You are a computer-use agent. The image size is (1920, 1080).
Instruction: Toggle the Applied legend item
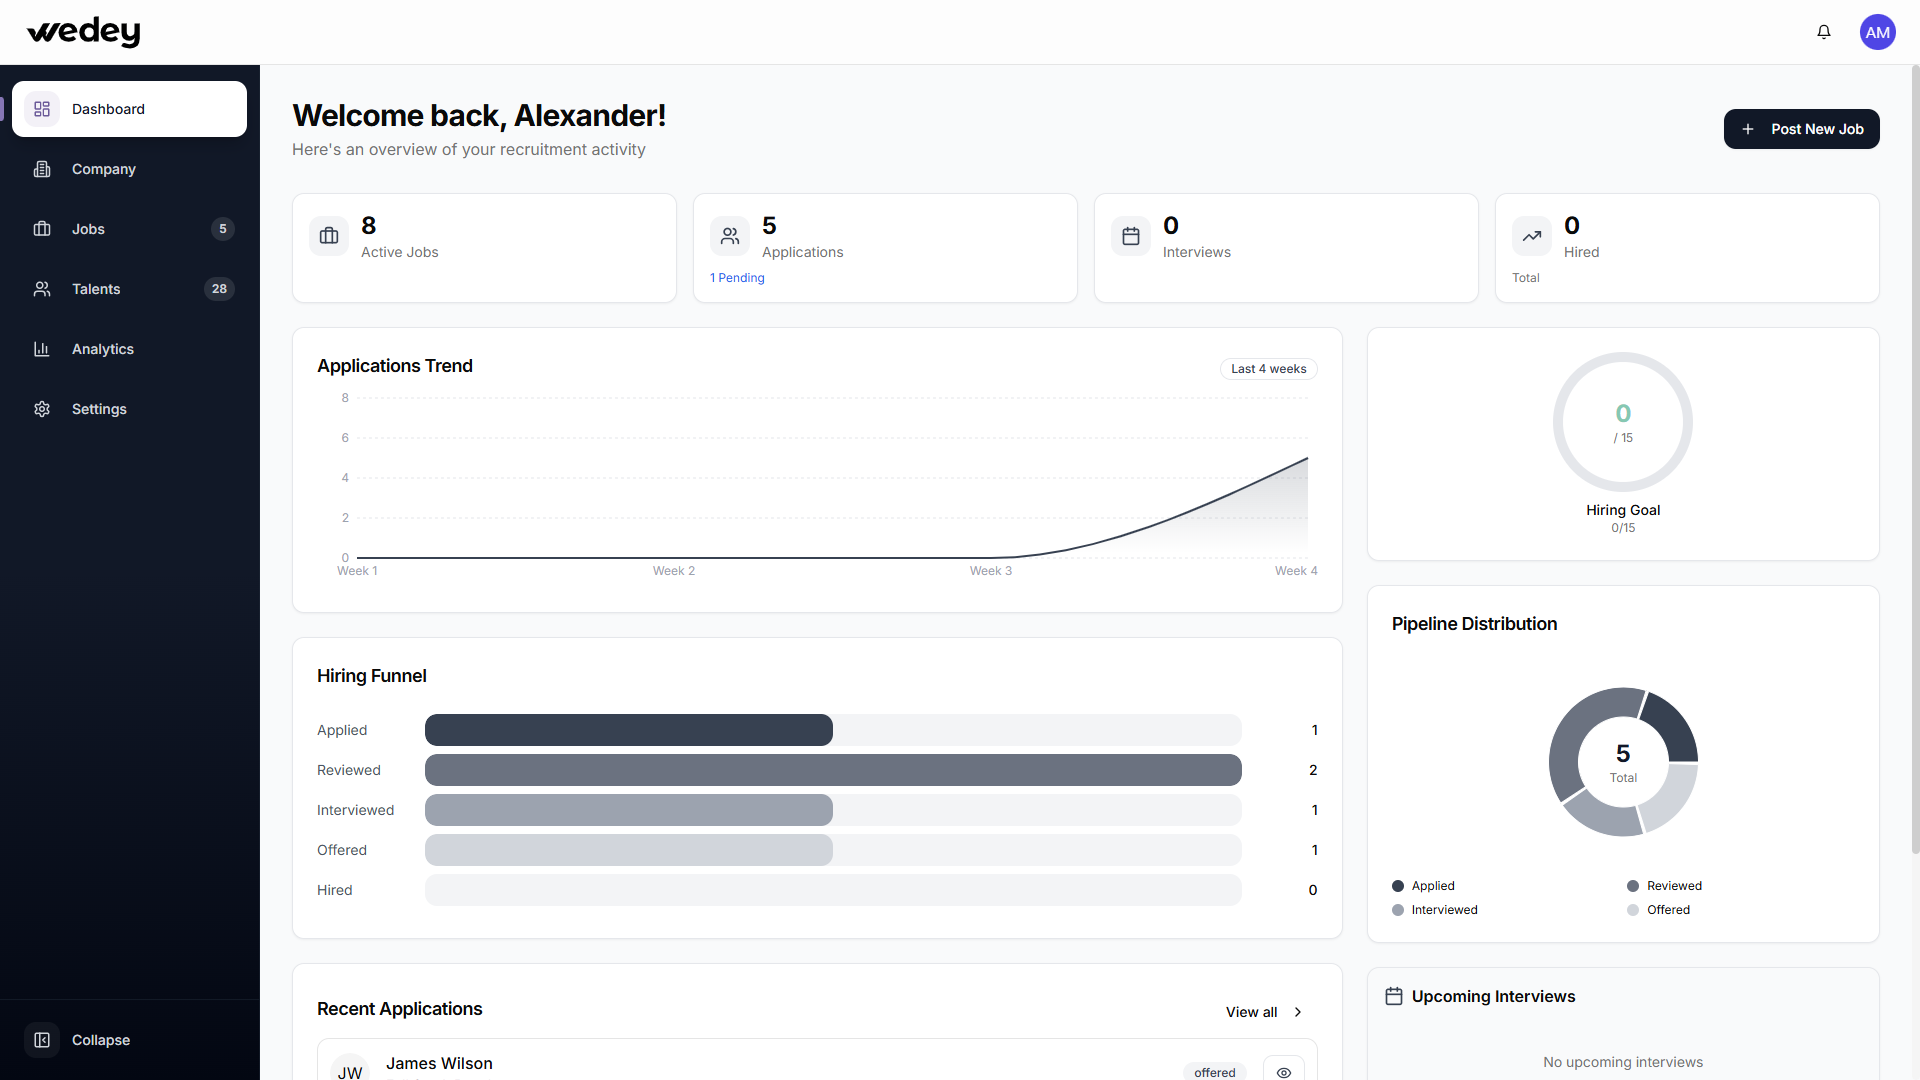point(1423,886)
